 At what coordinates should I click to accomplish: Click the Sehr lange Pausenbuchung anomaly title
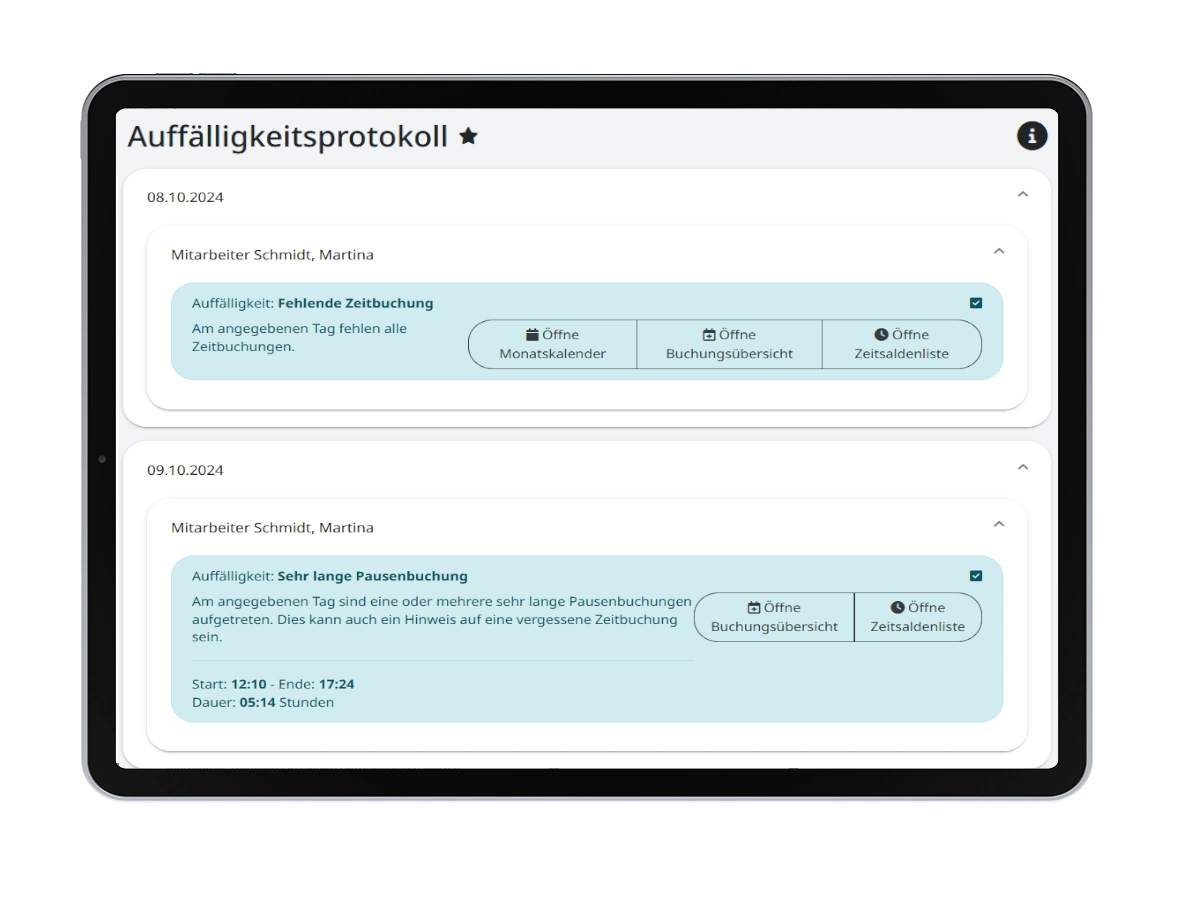click(372, 576)
